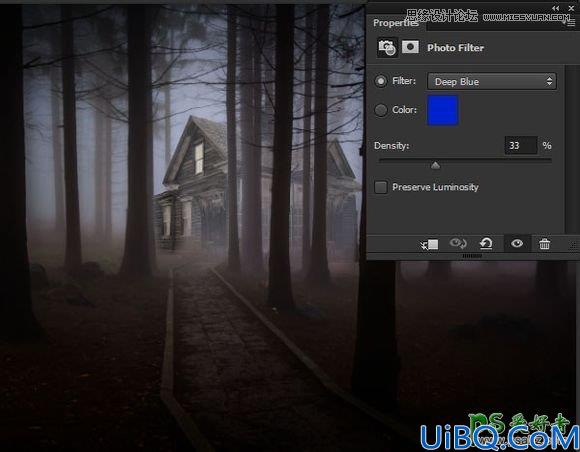Select the Filter radio button
Screen dimensions: 580x452
click(381, 81)
